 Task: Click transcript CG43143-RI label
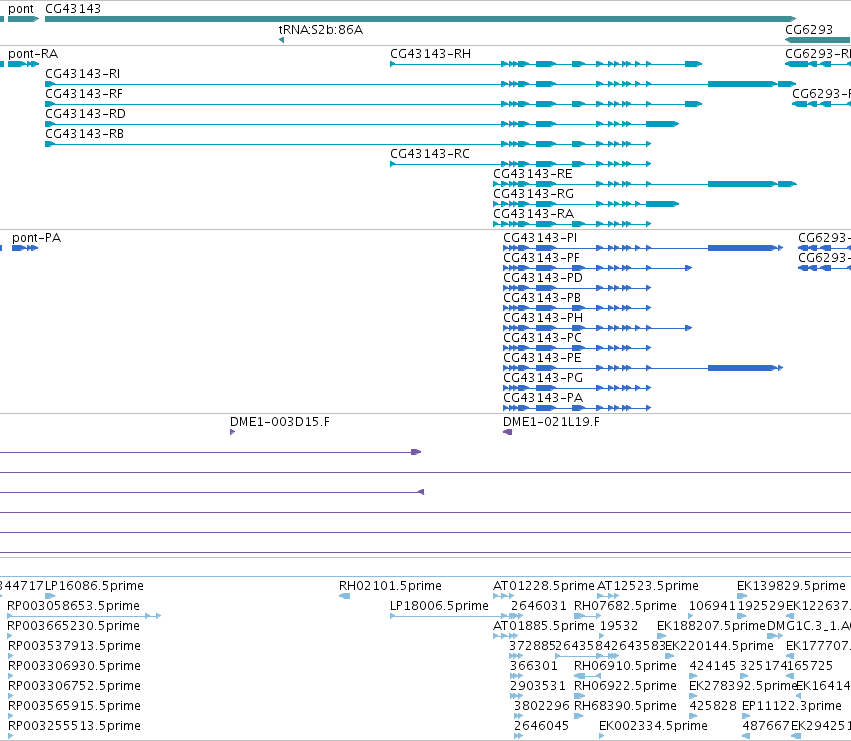pyautogui.click(x=82, y=74)
